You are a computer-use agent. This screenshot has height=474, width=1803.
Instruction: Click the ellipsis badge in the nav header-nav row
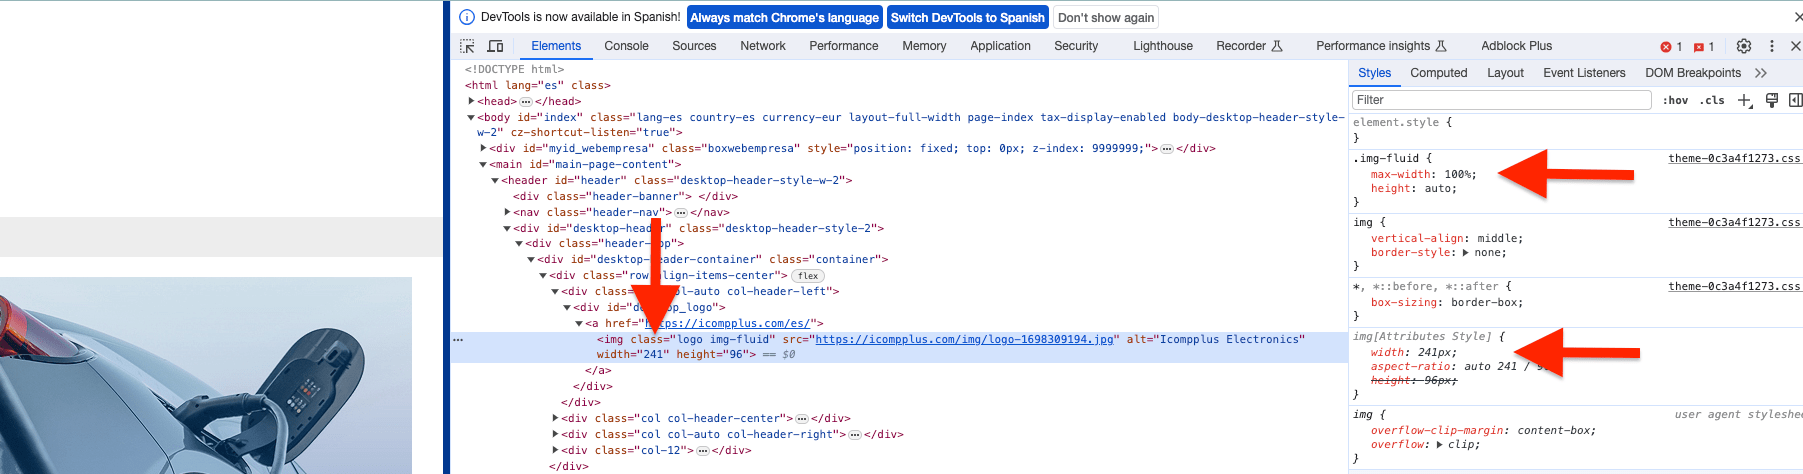681,213
